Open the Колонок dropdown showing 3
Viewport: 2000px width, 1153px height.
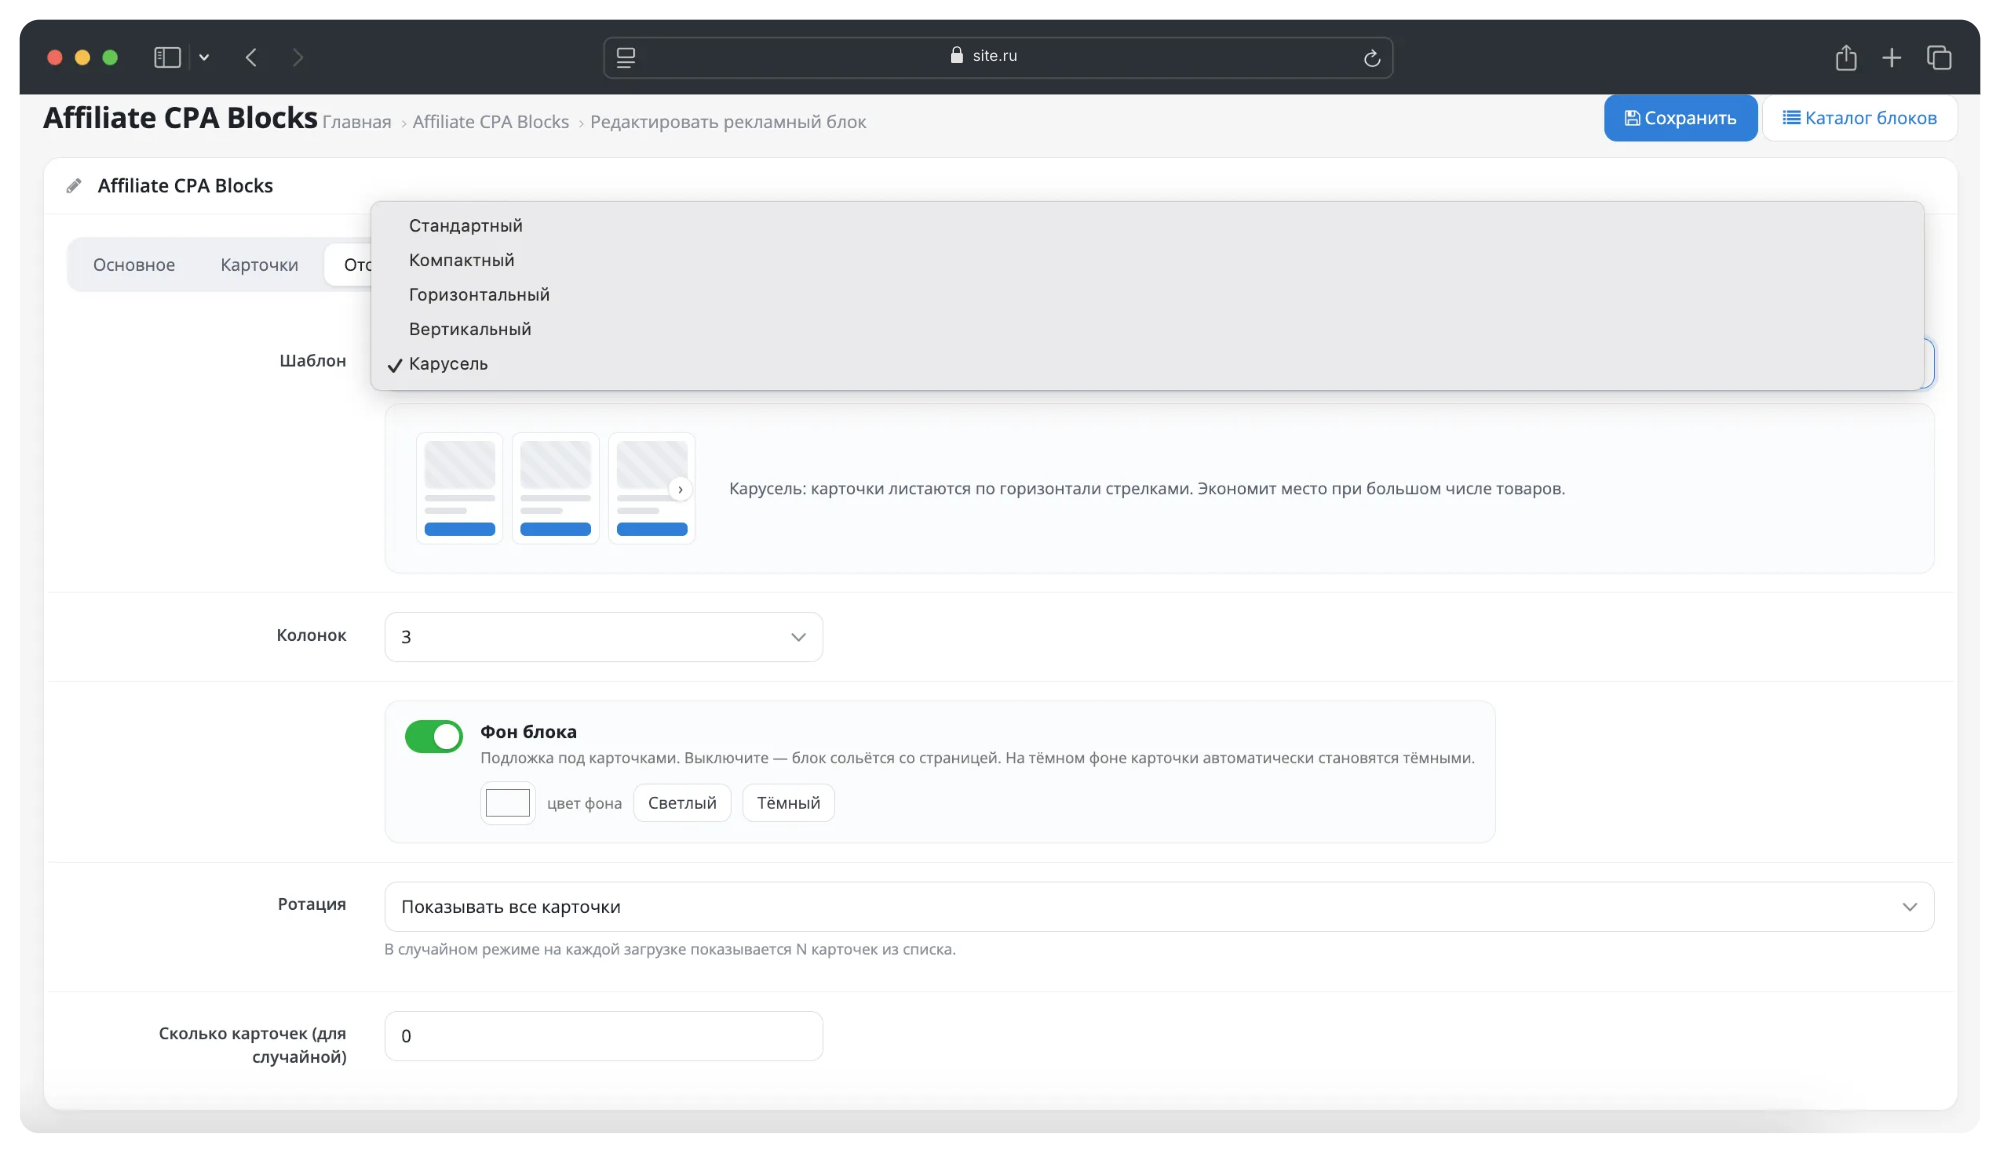[x=604, y=637]
